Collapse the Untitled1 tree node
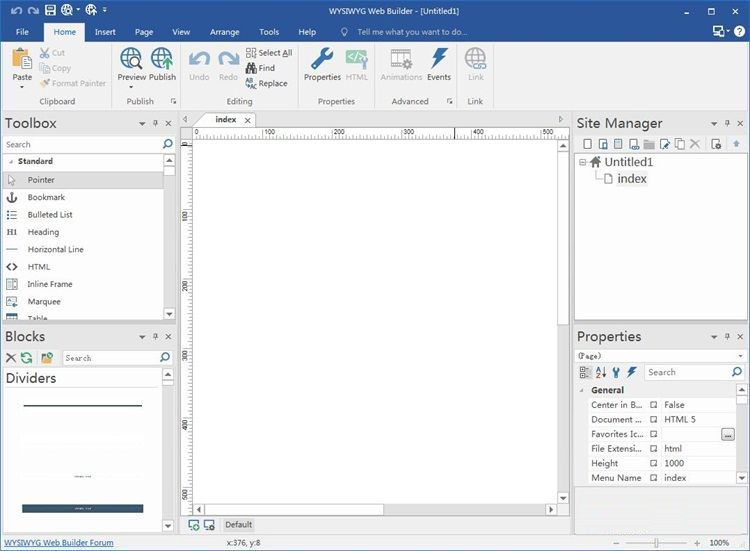The image size is (750, 551). point(582,162)
